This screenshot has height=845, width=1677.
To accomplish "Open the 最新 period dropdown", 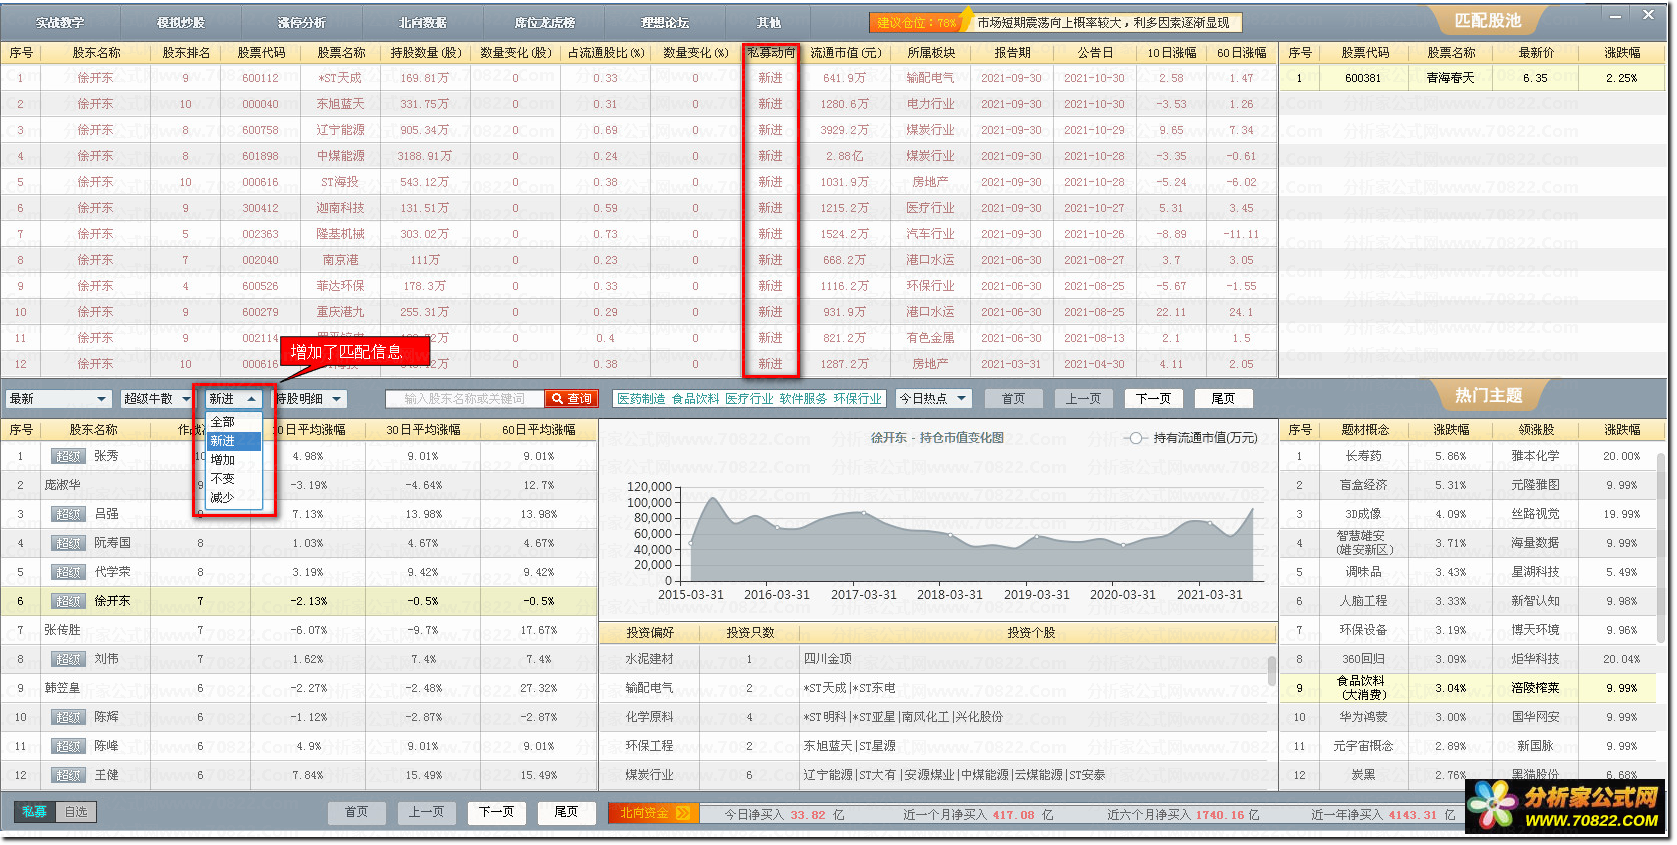I will pos(58,399).
